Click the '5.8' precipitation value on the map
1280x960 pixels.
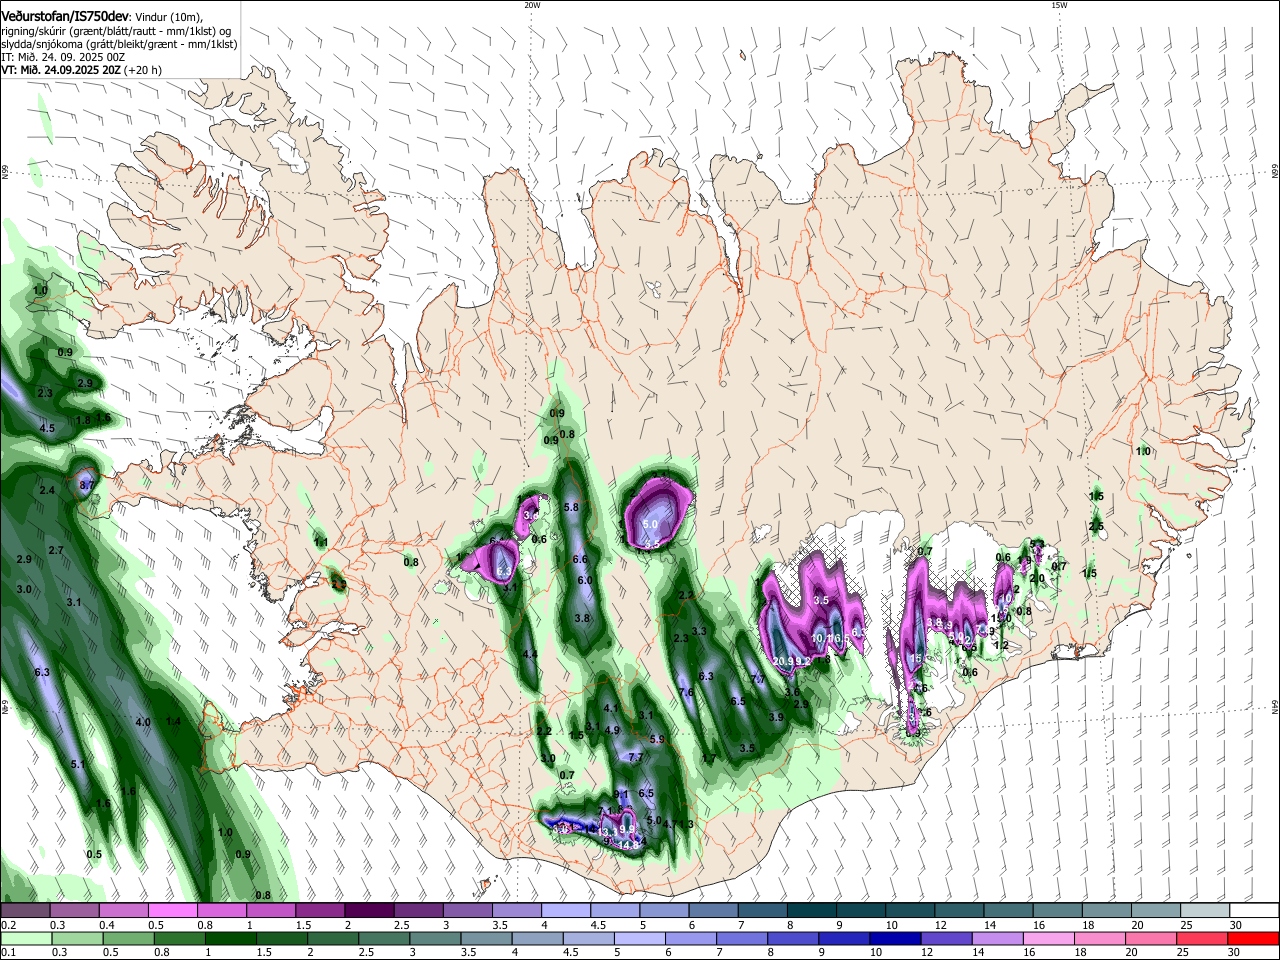(x=572, y=508)
